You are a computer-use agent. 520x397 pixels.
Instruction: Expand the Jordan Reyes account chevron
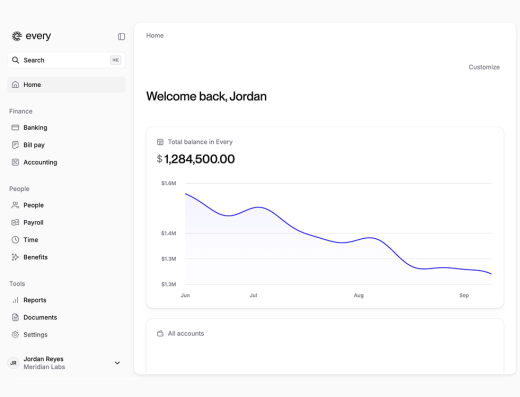pyautogui.click(x=117, y=363)
